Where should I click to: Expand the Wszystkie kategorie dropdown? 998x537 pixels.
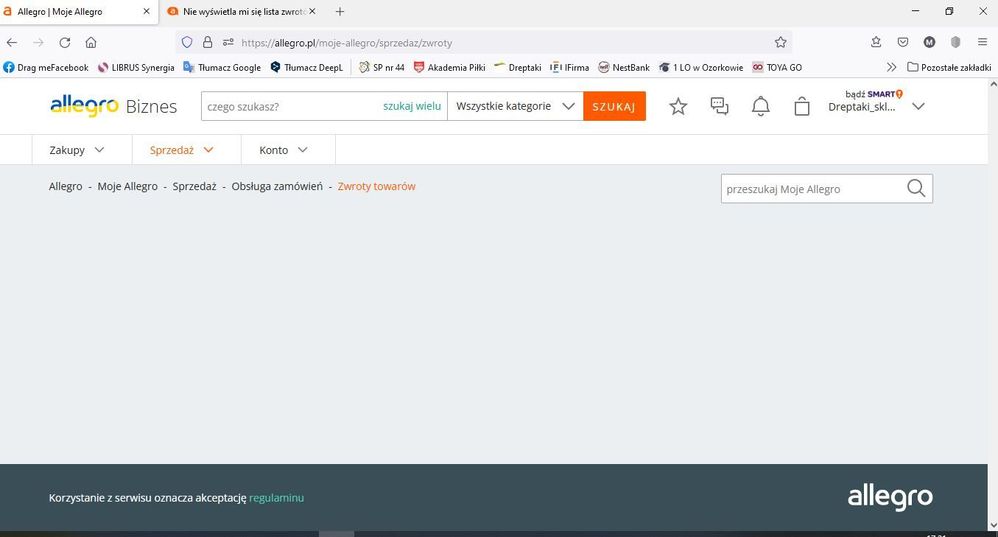pyautogui.click(x=515, y=106)
